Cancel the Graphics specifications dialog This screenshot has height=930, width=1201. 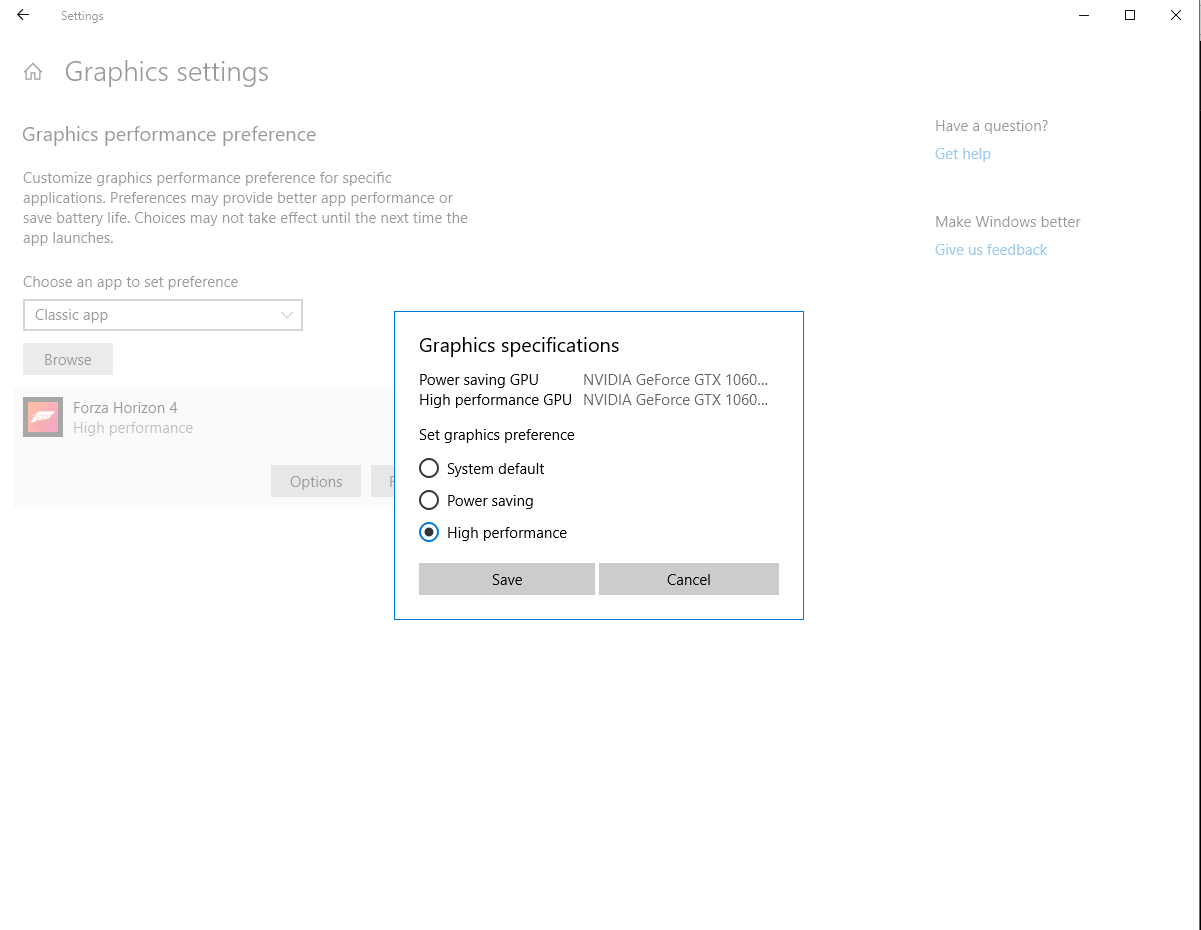pos(689,579)
